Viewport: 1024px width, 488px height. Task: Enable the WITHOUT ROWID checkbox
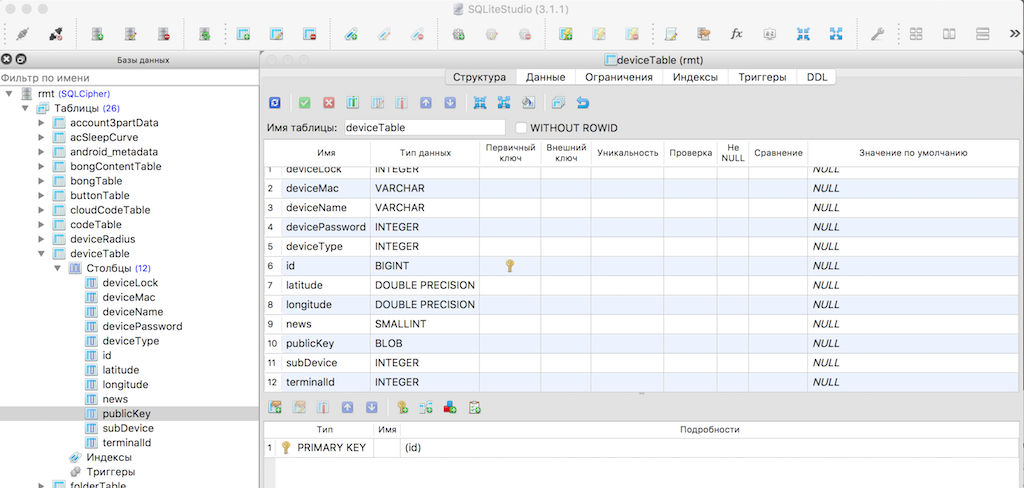521,128
